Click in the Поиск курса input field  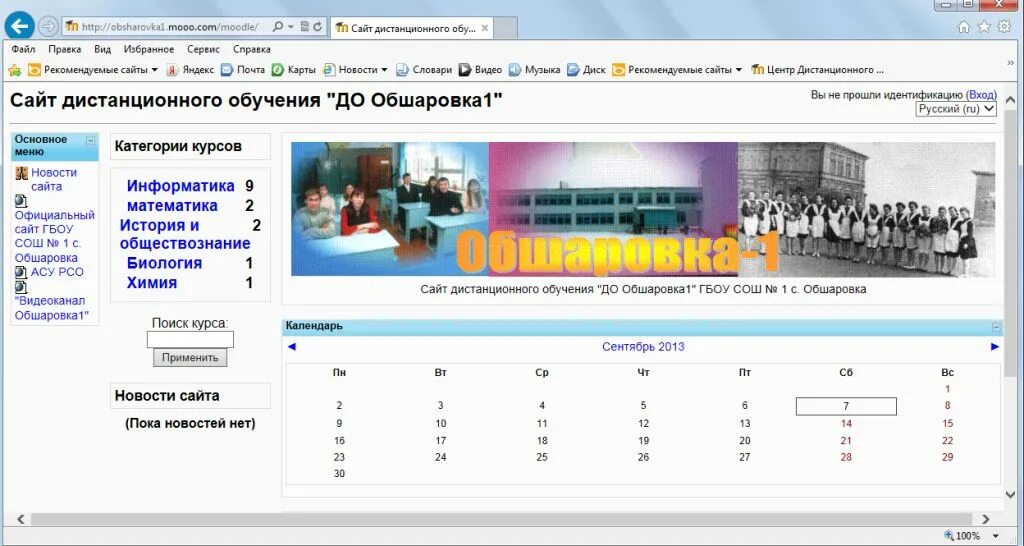tap(190, 340)
